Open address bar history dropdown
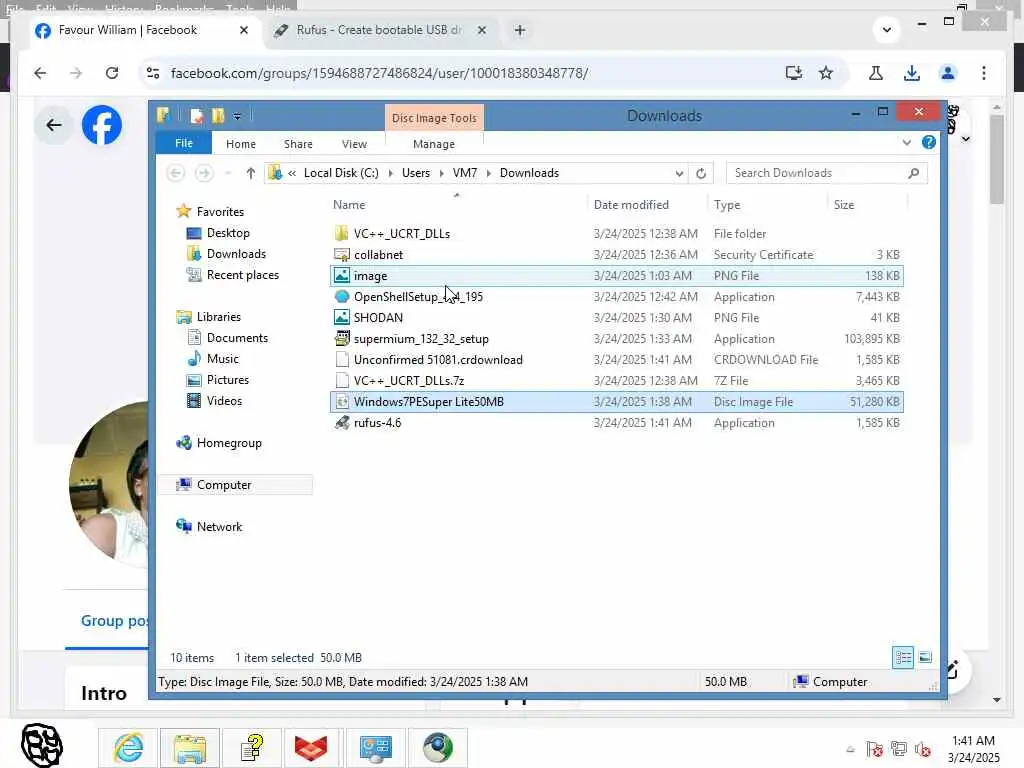The width and height of the screenshot is (1024, 768). [679, 173]
